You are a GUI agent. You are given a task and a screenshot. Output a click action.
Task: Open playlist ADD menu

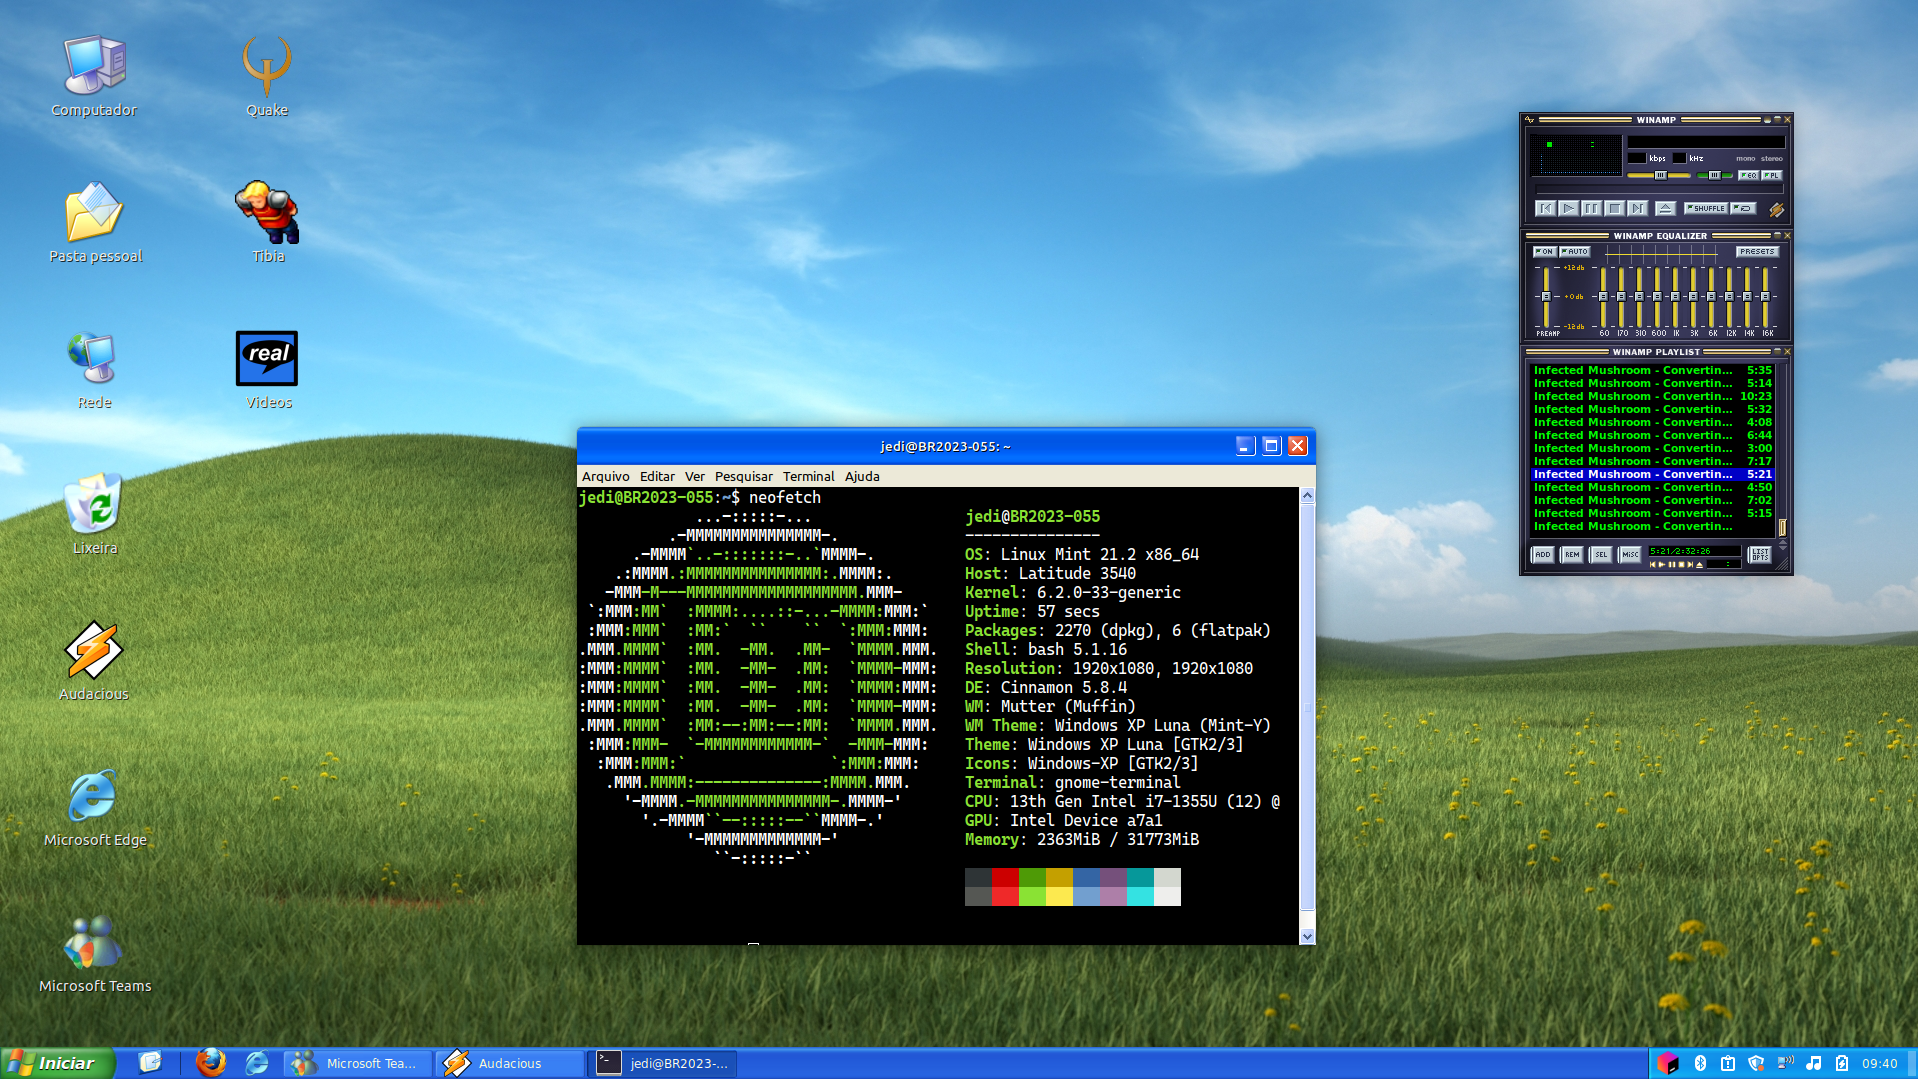point(1542,554)
